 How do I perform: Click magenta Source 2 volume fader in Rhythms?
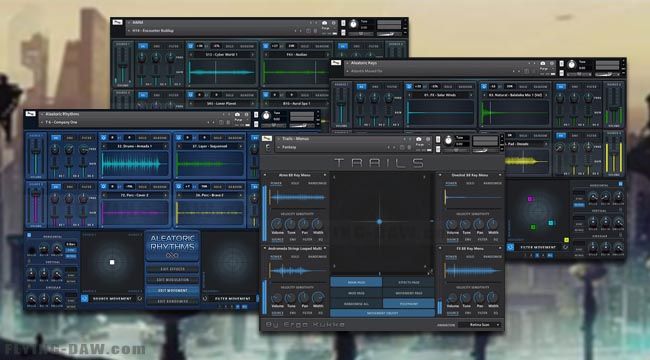point(36,205)
